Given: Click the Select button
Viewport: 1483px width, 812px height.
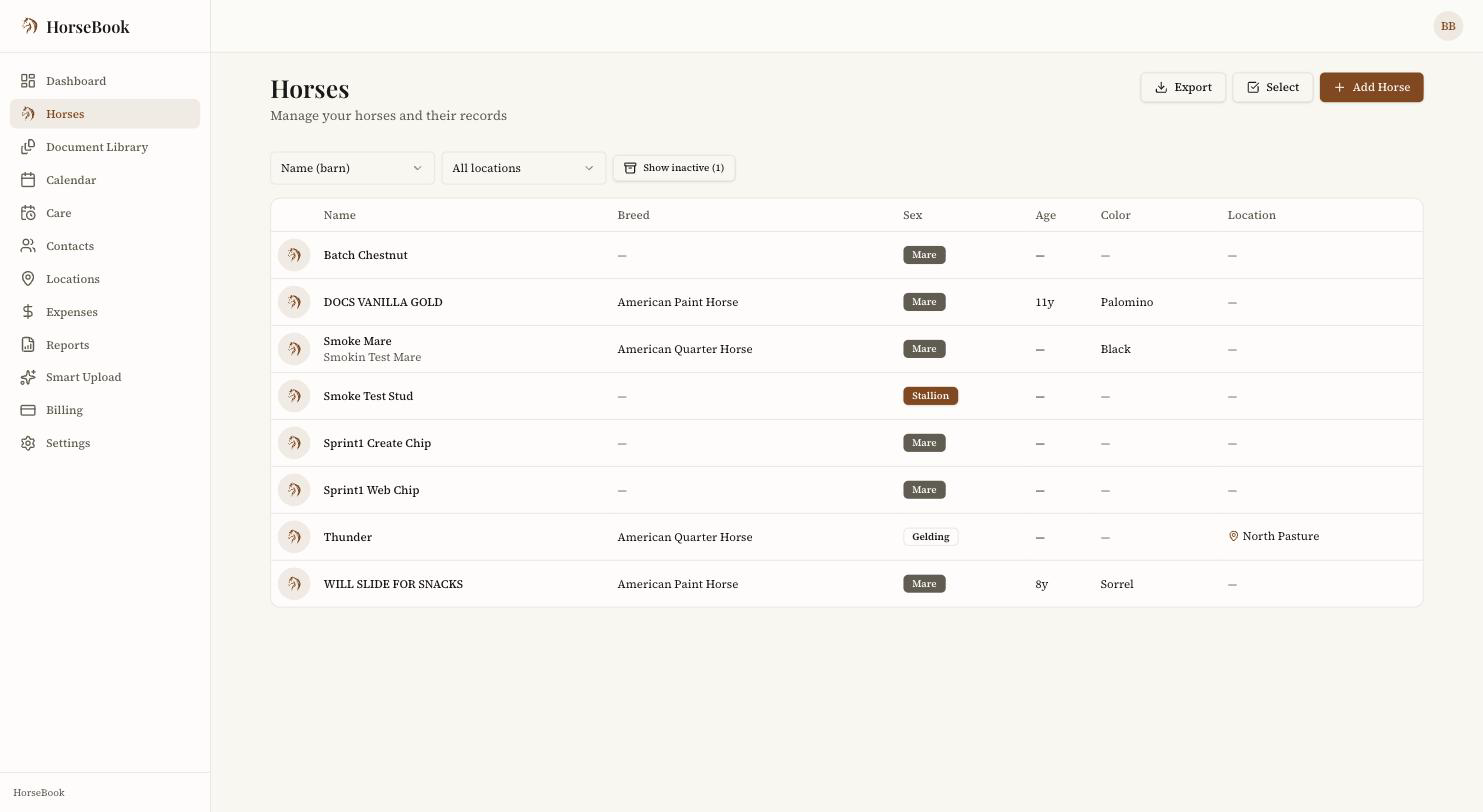Looking at the screenshot, I should (1273, 87).
